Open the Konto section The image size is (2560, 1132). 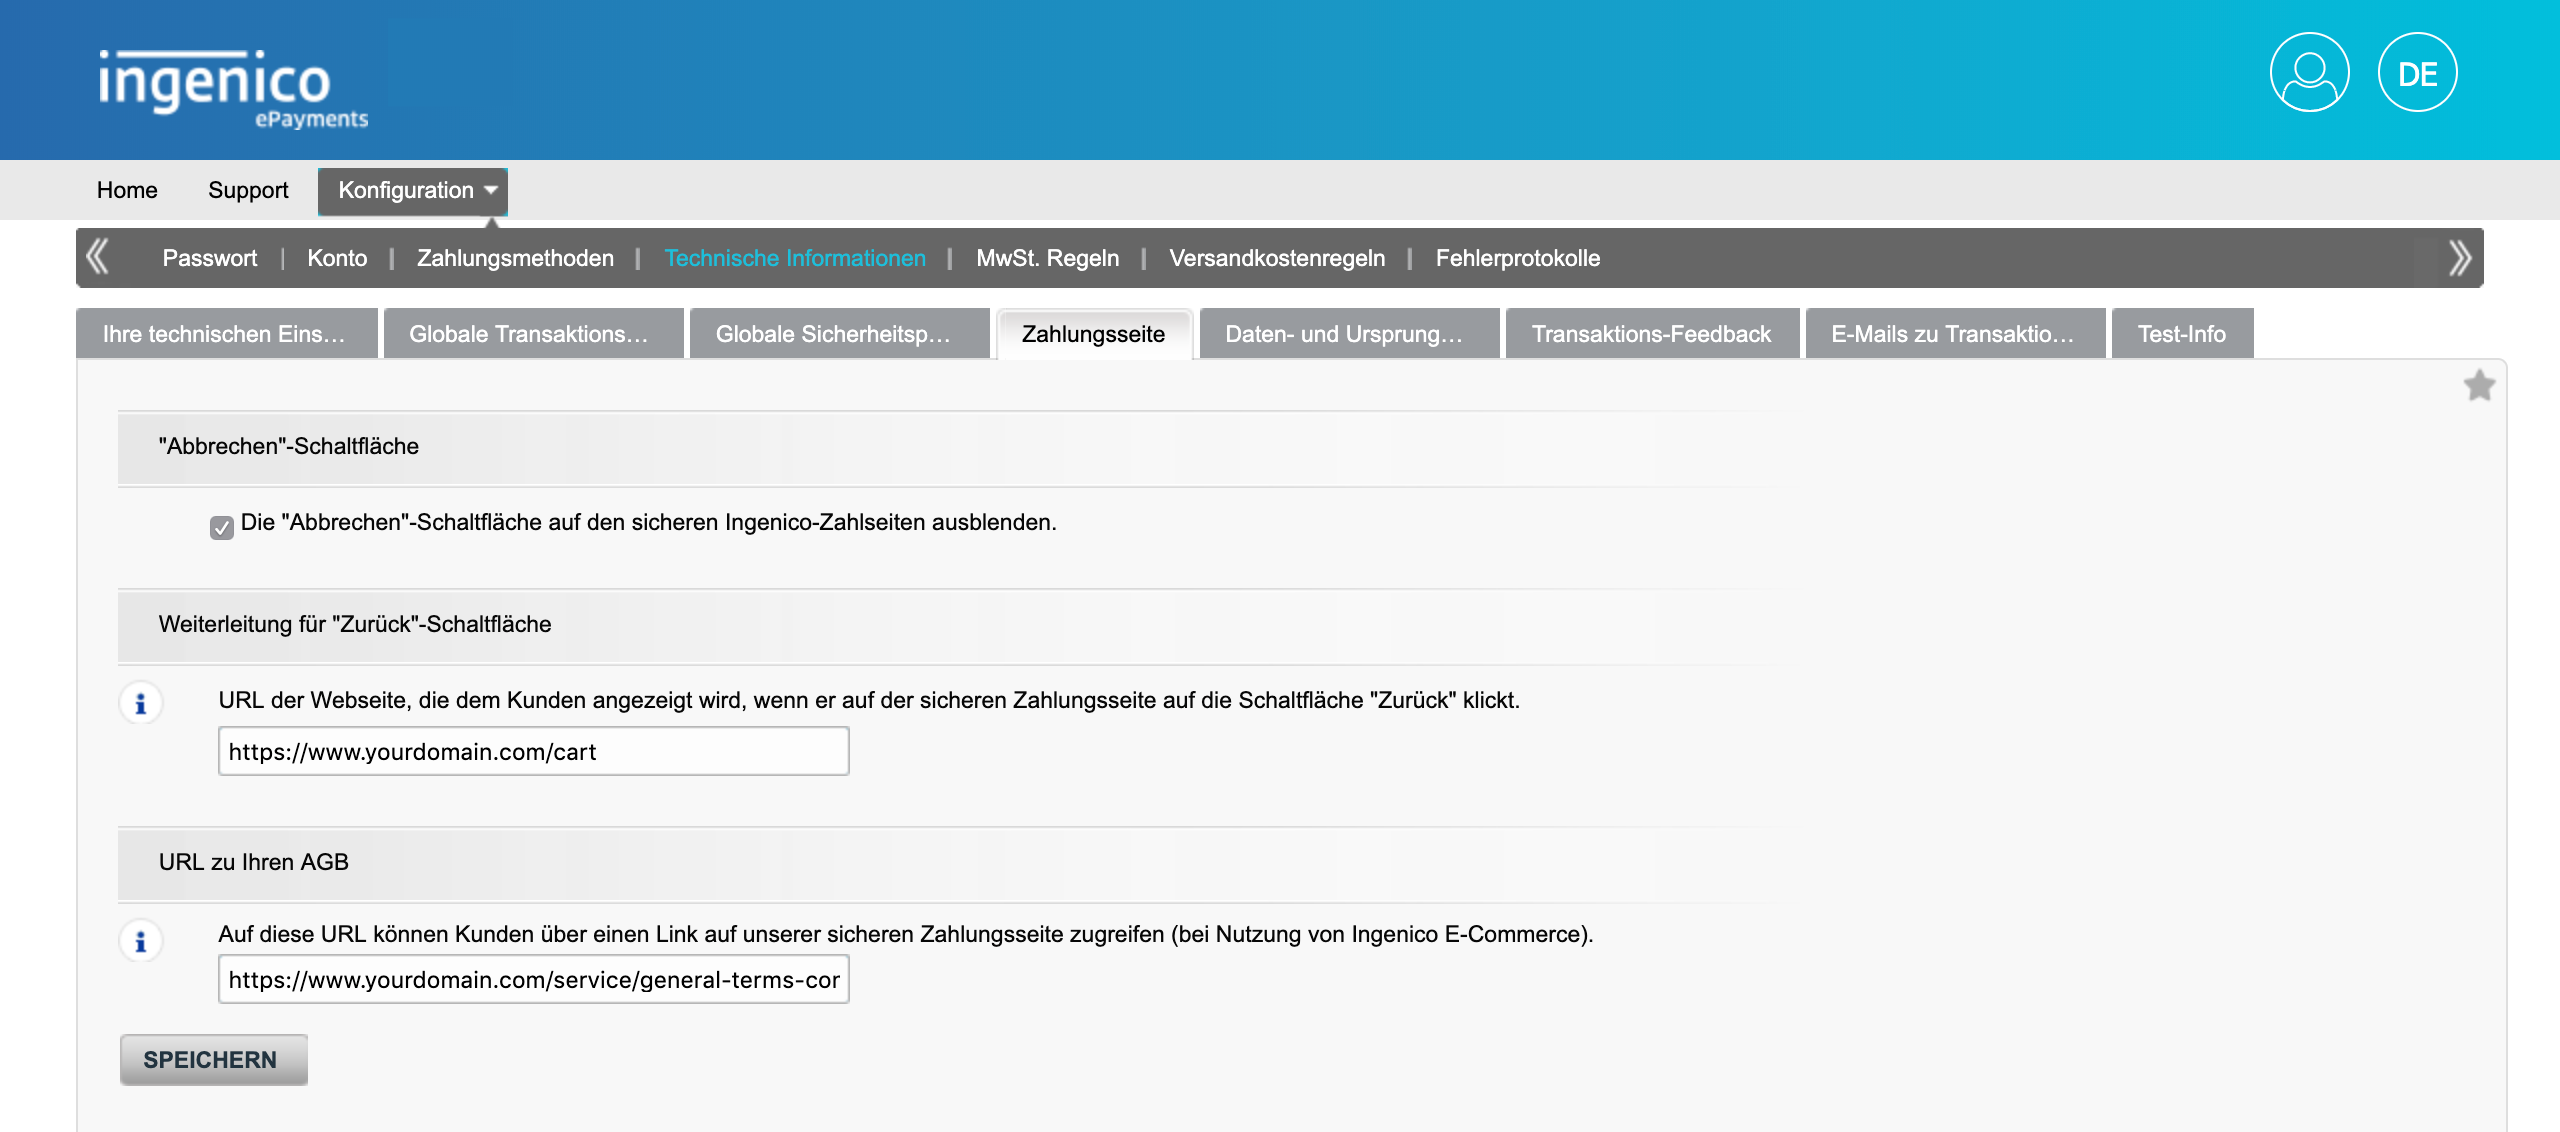(x=337, y=258)
